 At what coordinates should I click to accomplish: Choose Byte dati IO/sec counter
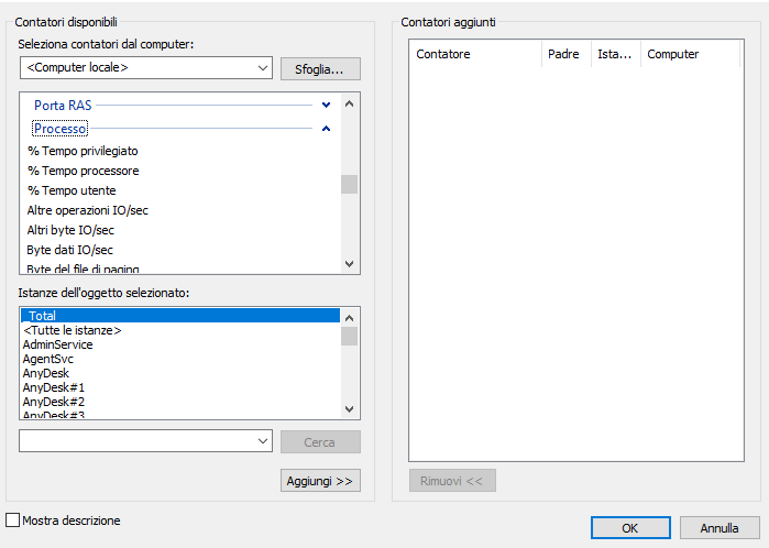[x=70, y=249]
